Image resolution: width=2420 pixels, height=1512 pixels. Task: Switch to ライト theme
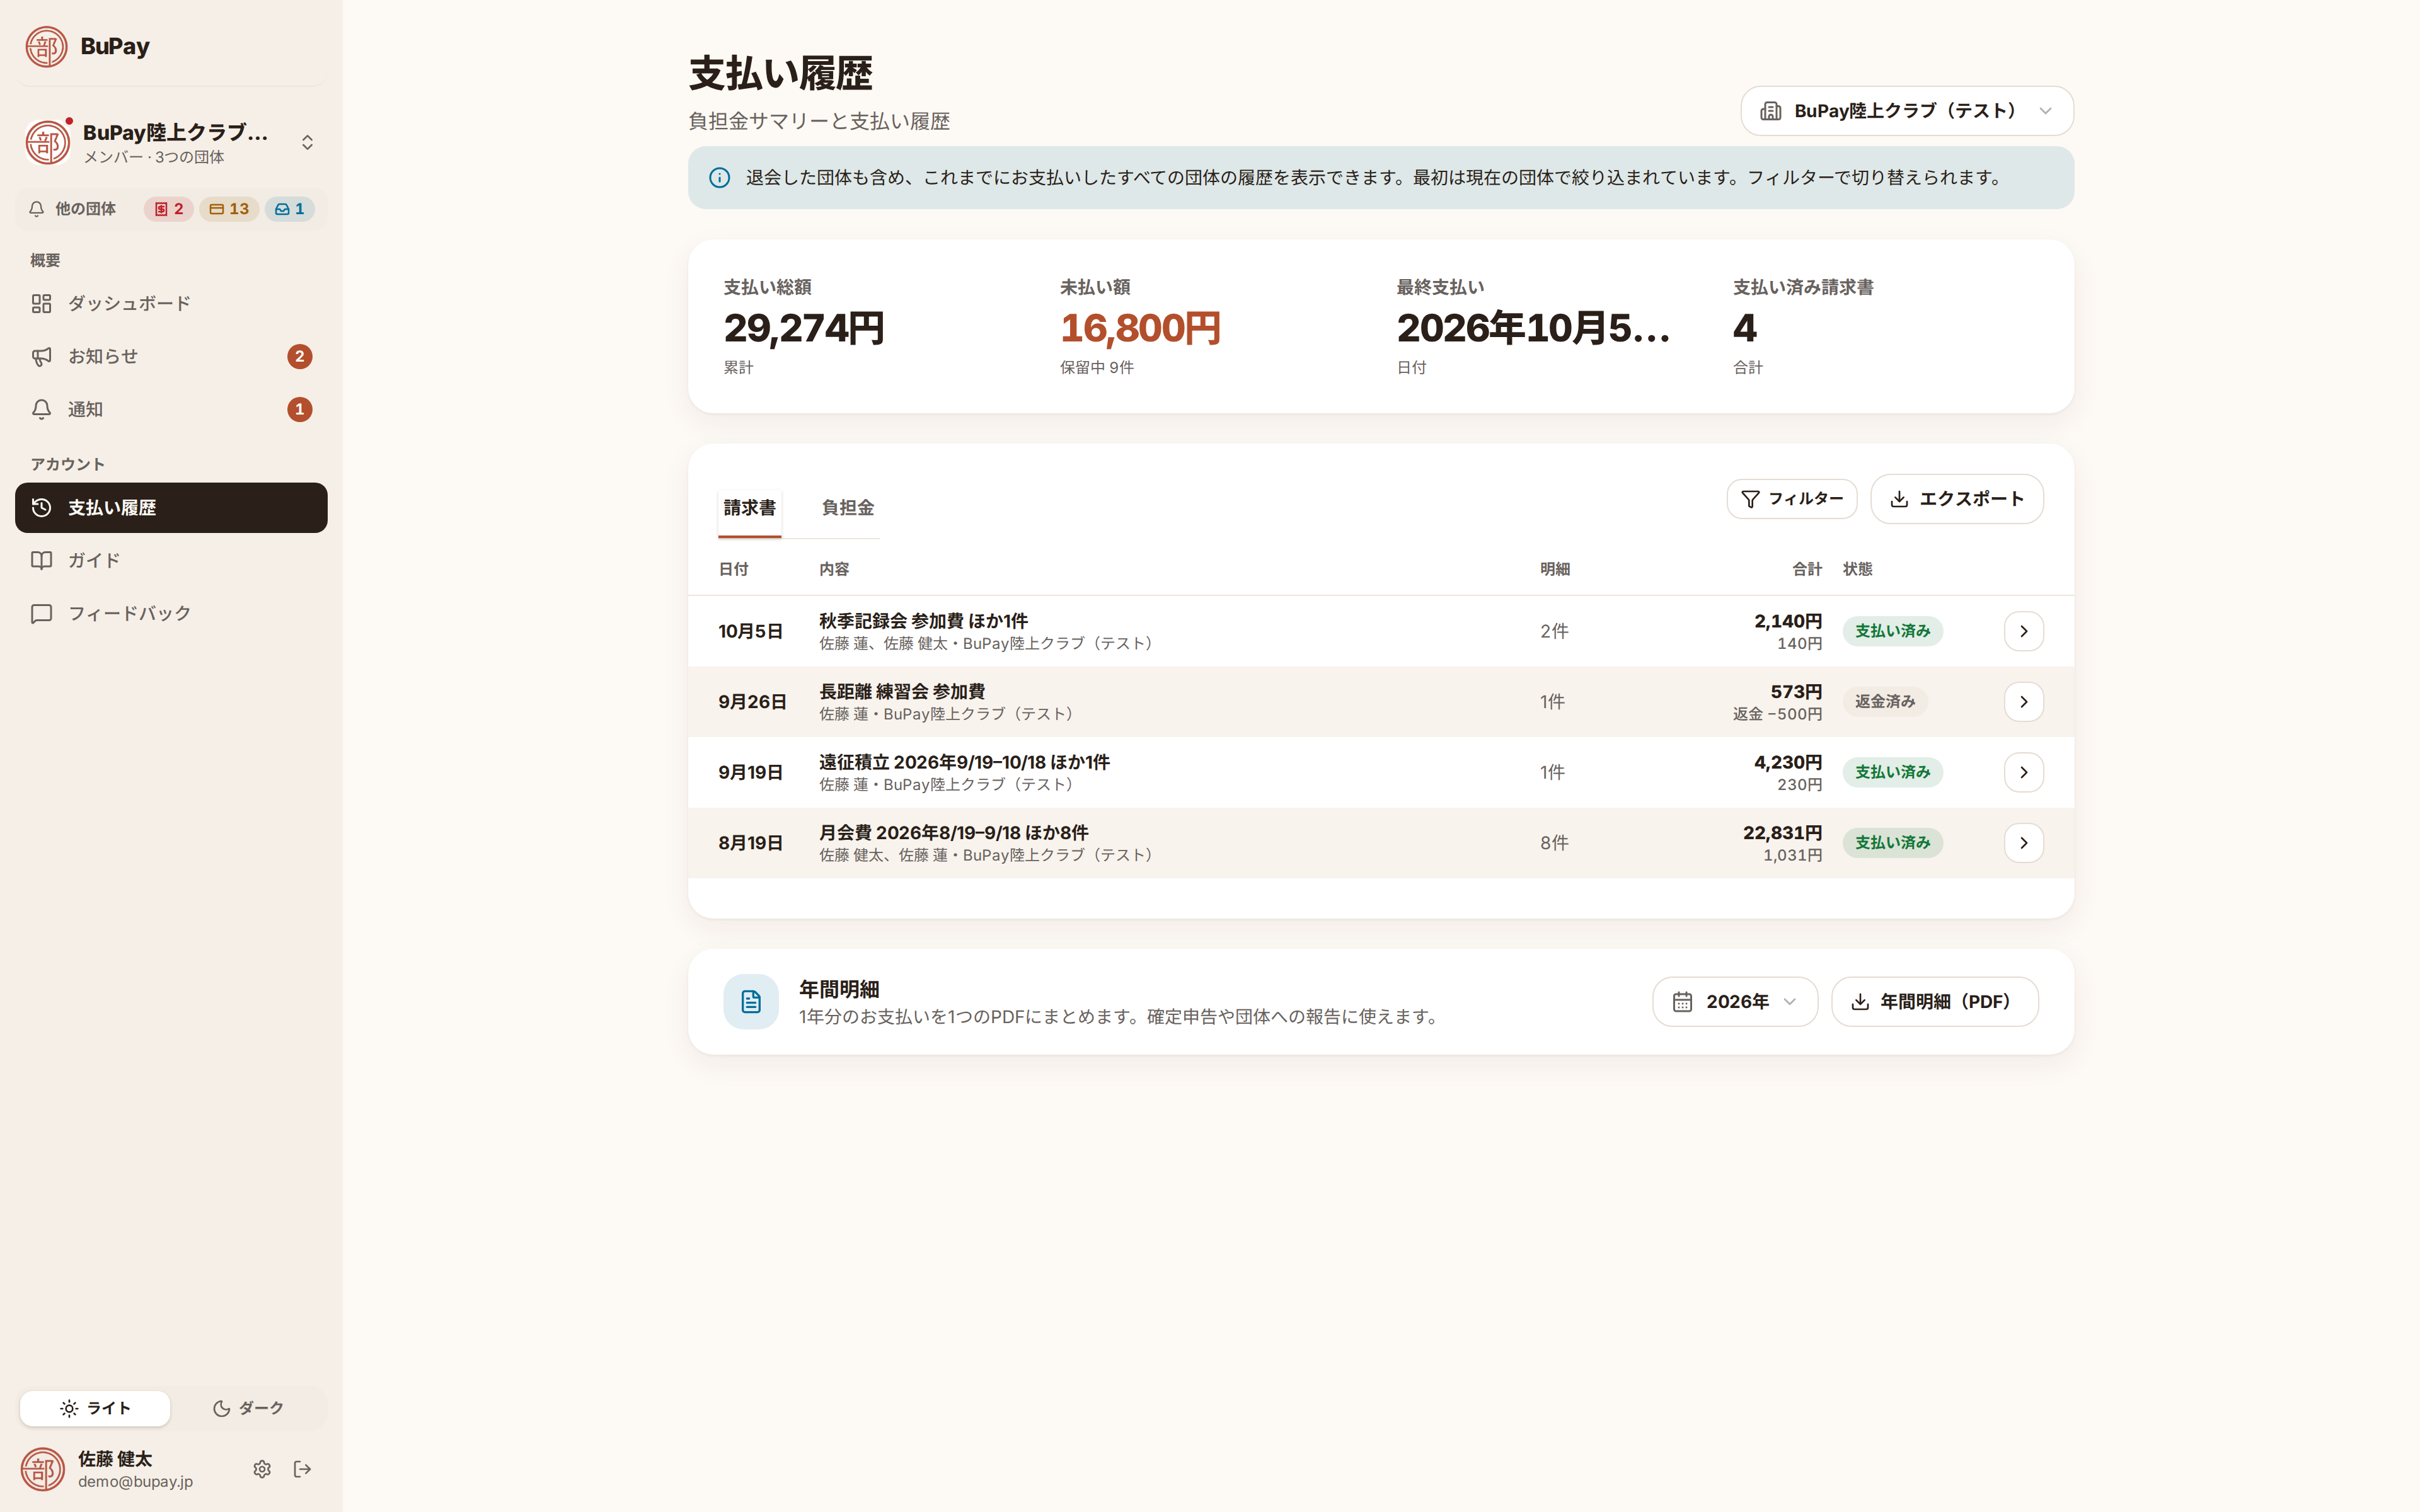pyautogui.click(x=95, y=1408)
